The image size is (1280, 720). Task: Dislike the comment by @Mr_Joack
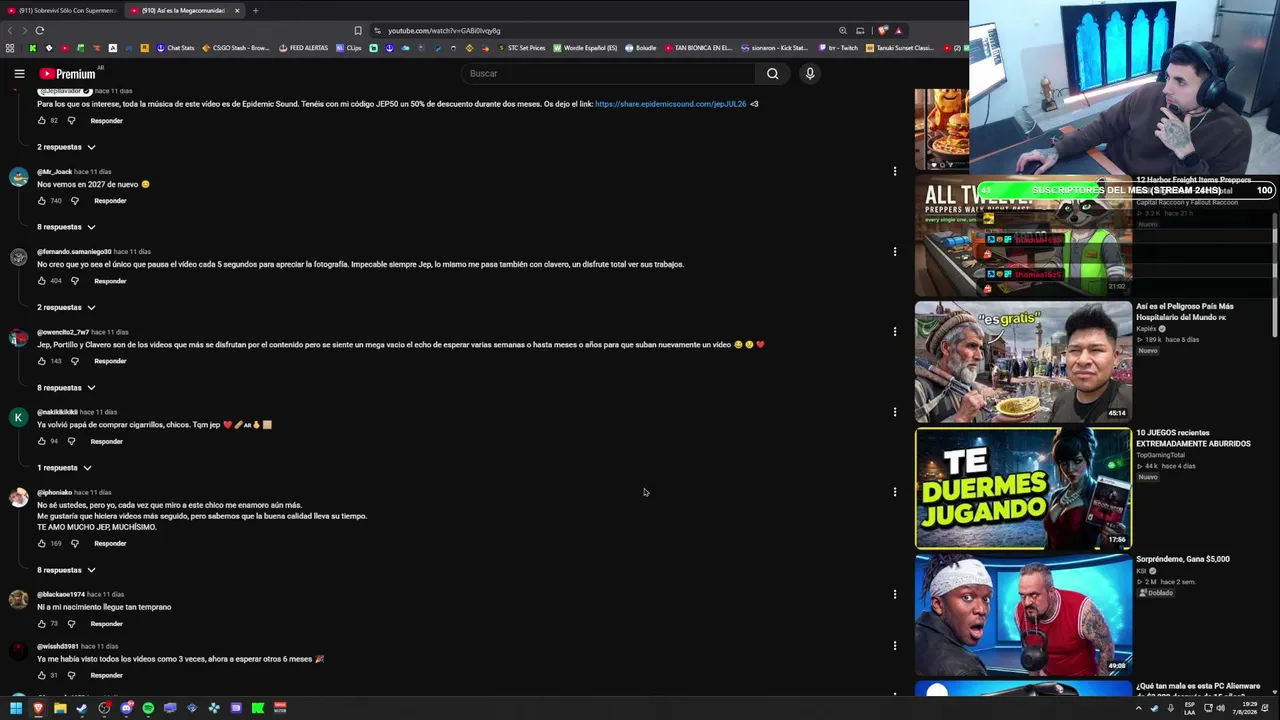pyautogui.click(x=74, y=201)
